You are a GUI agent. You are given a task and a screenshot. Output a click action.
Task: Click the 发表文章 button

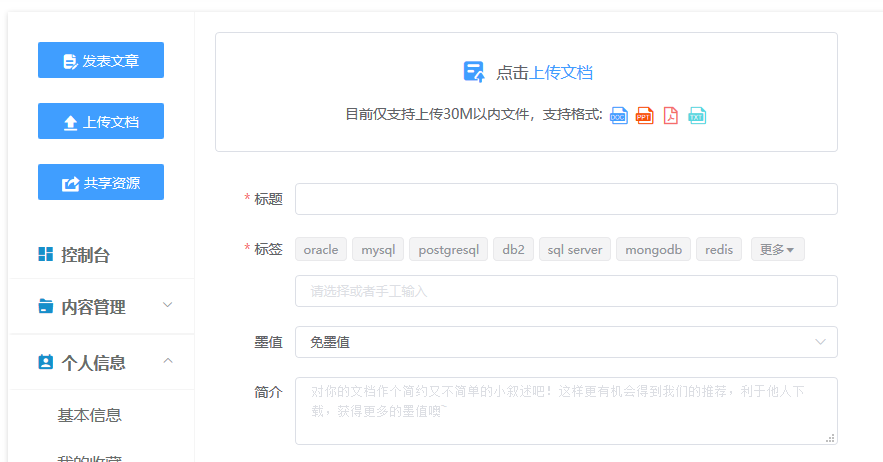[101, 60]
